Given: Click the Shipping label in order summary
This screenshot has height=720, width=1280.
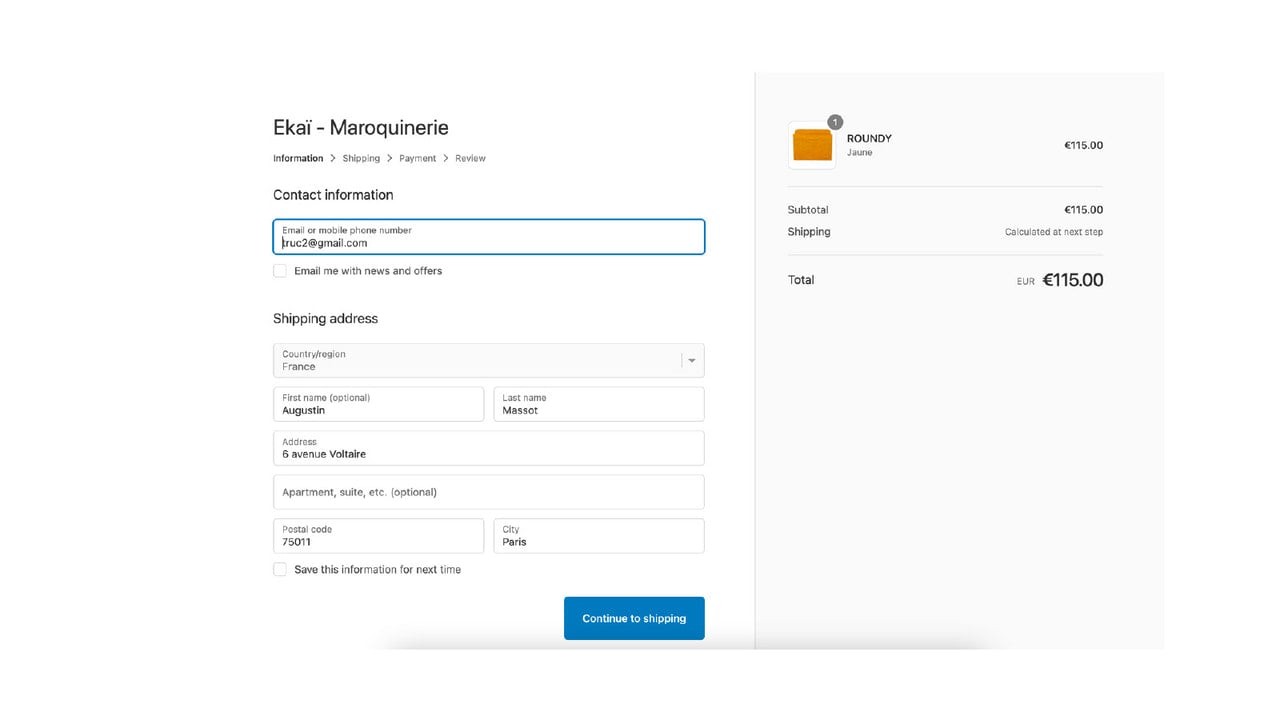Looking at the screenshot, I should (809, 232).
